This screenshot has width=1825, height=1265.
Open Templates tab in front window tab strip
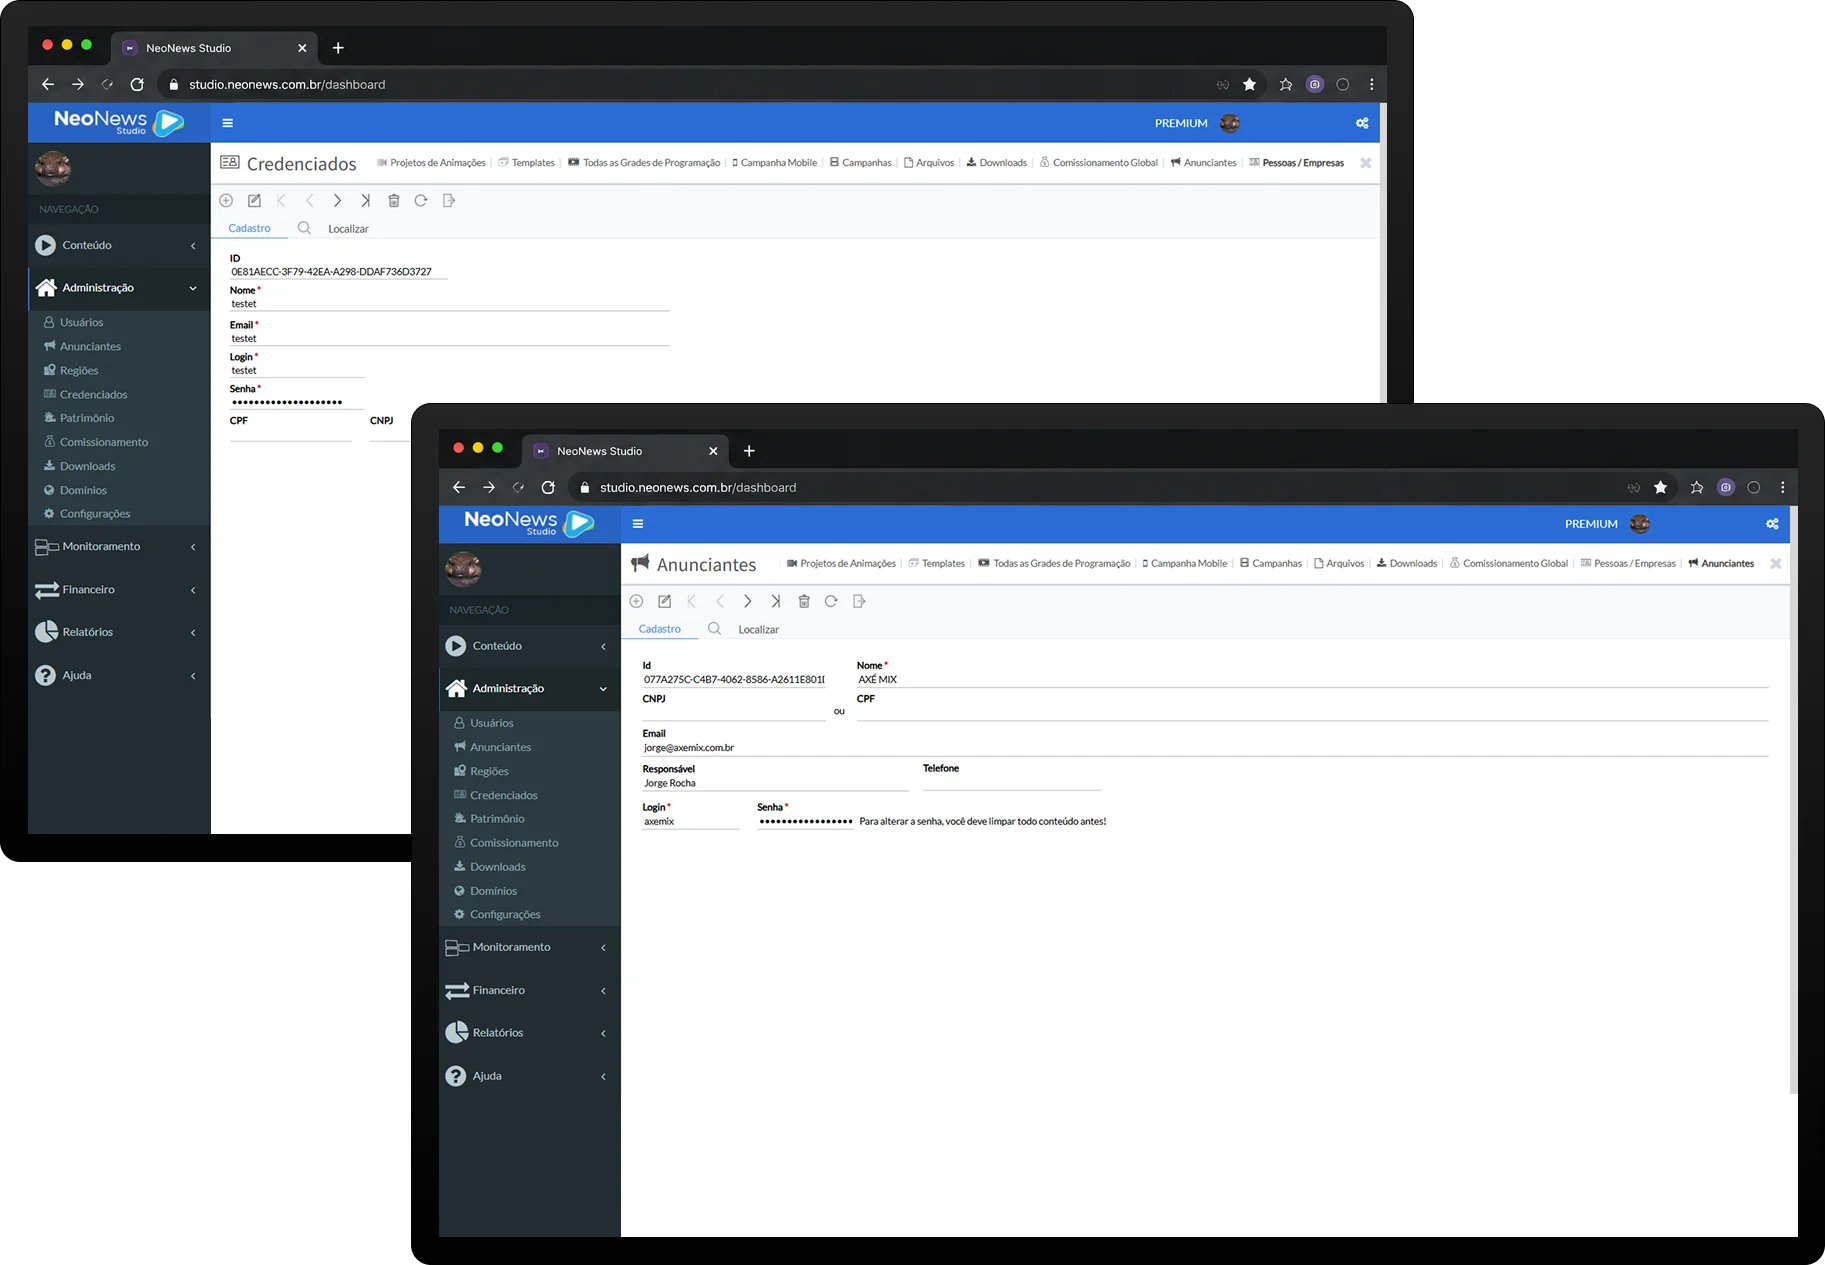pos(937,564)
